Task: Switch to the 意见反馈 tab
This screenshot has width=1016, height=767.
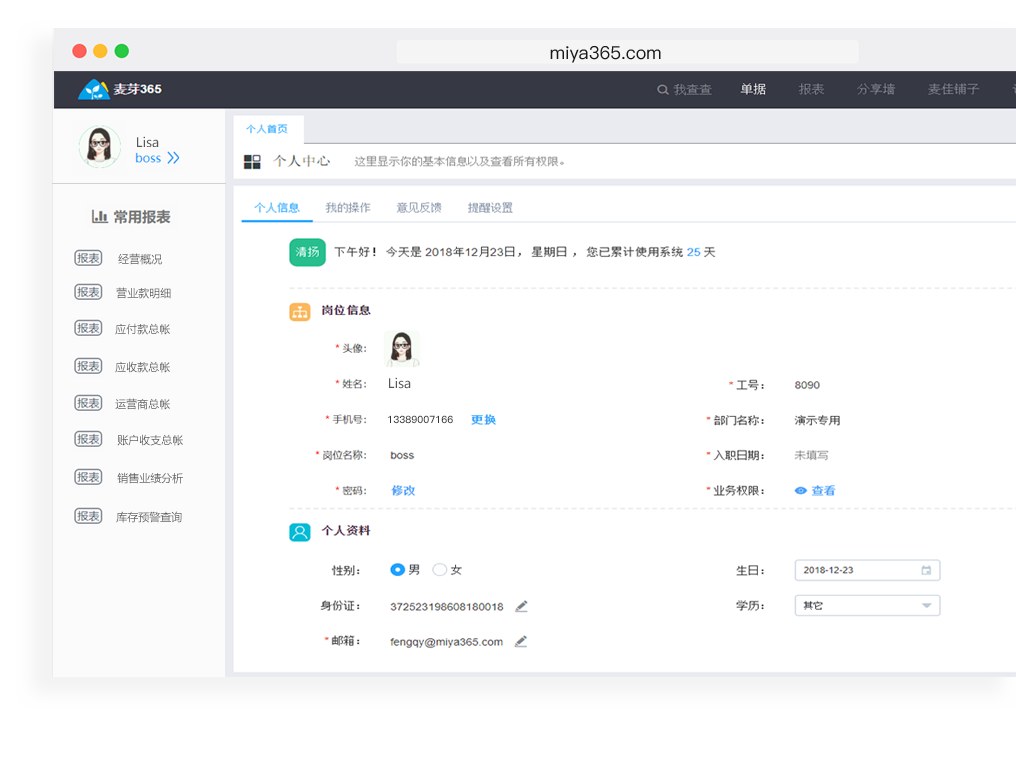Action: click(419, 207)
